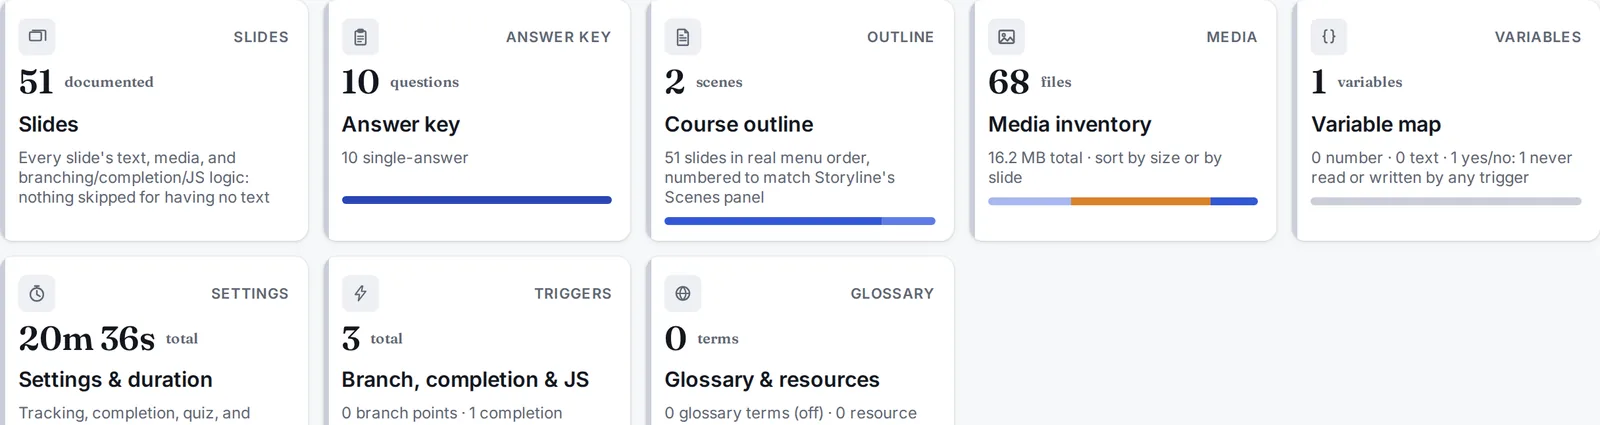
Task: Click the Answer key progress bar
Action: [477, 200]
